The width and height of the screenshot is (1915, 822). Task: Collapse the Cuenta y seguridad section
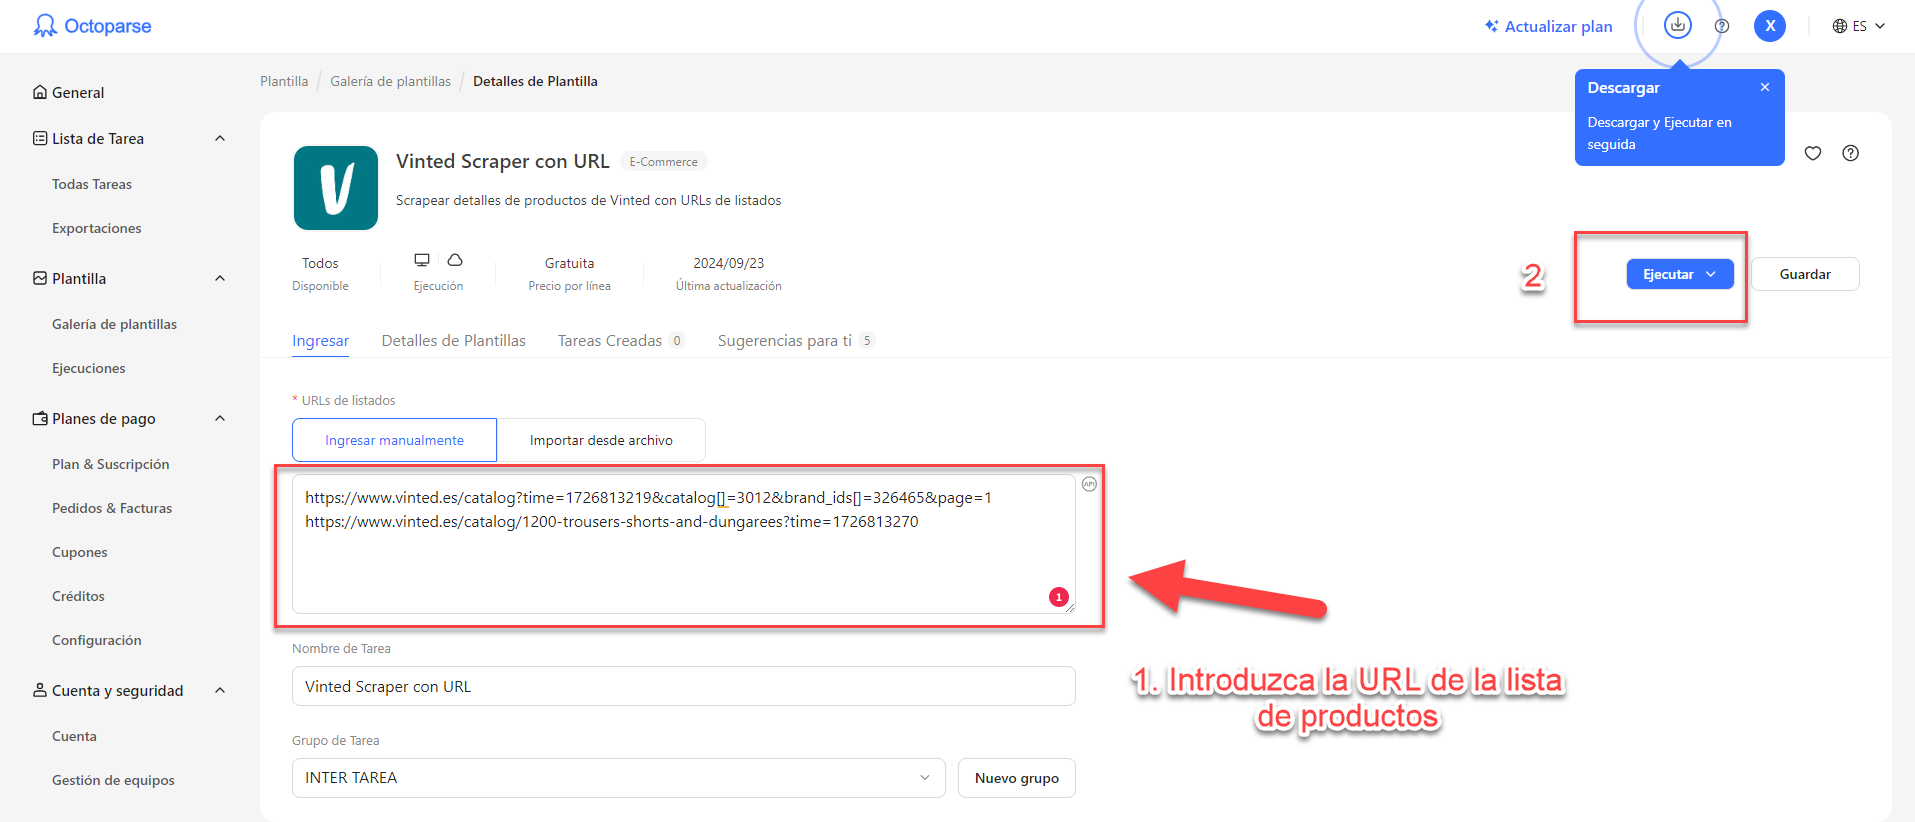[220, 690]
